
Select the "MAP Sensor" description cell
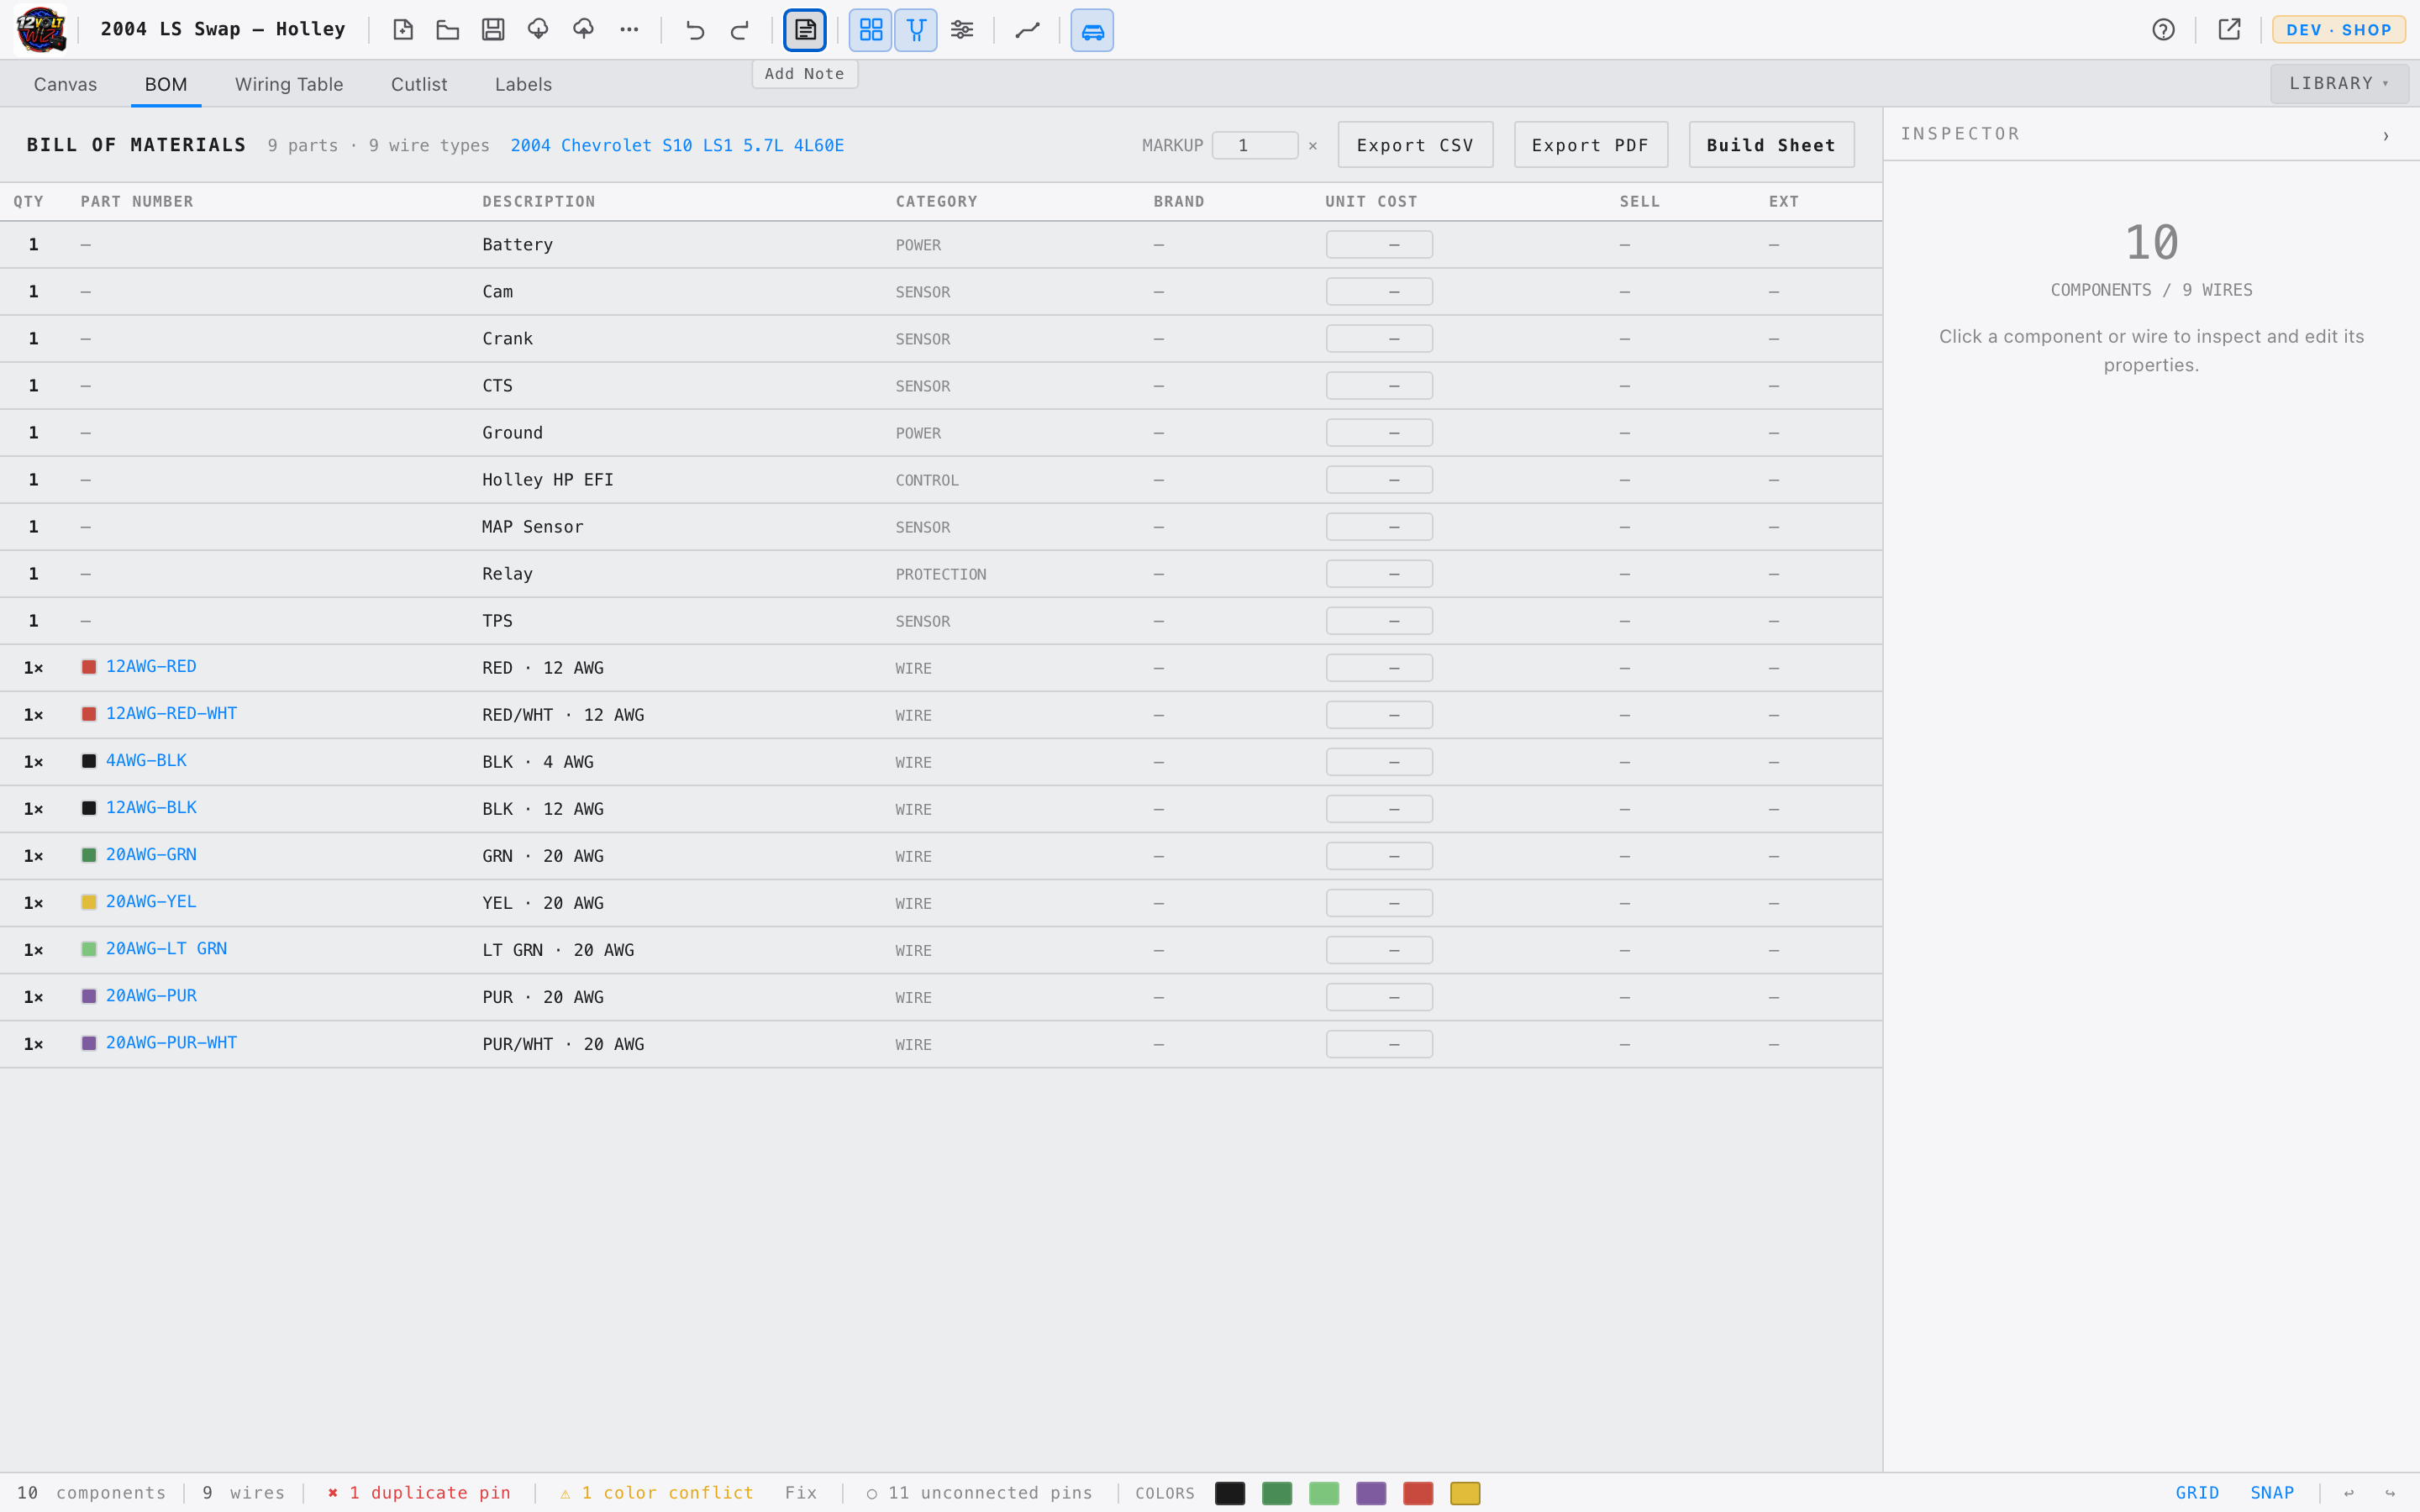point(532,527)
